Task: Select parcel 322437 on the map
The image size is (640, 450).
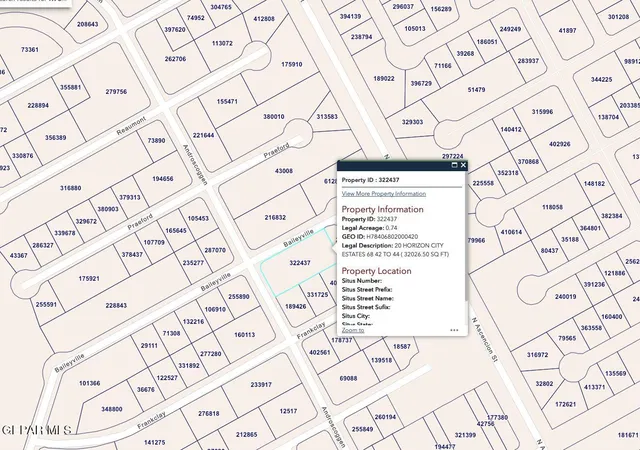Action: click(300, 263)
